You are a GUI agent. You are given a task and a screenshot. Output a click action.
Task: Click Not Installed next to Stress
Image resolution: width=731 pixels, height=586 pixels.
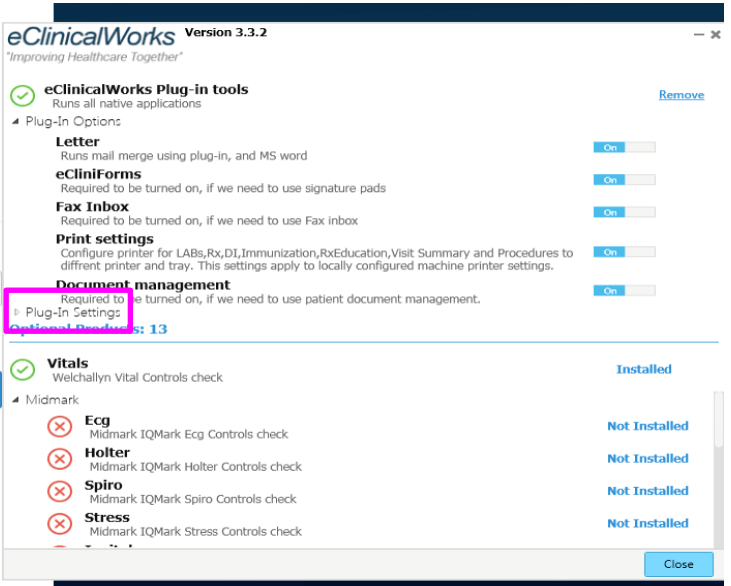click(648, 524)
